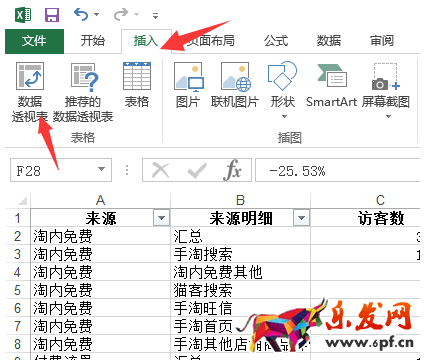Click cell B4 containing 淘内免费其他
The height and width of the screenshot is (363, 424).
(240, 272)
